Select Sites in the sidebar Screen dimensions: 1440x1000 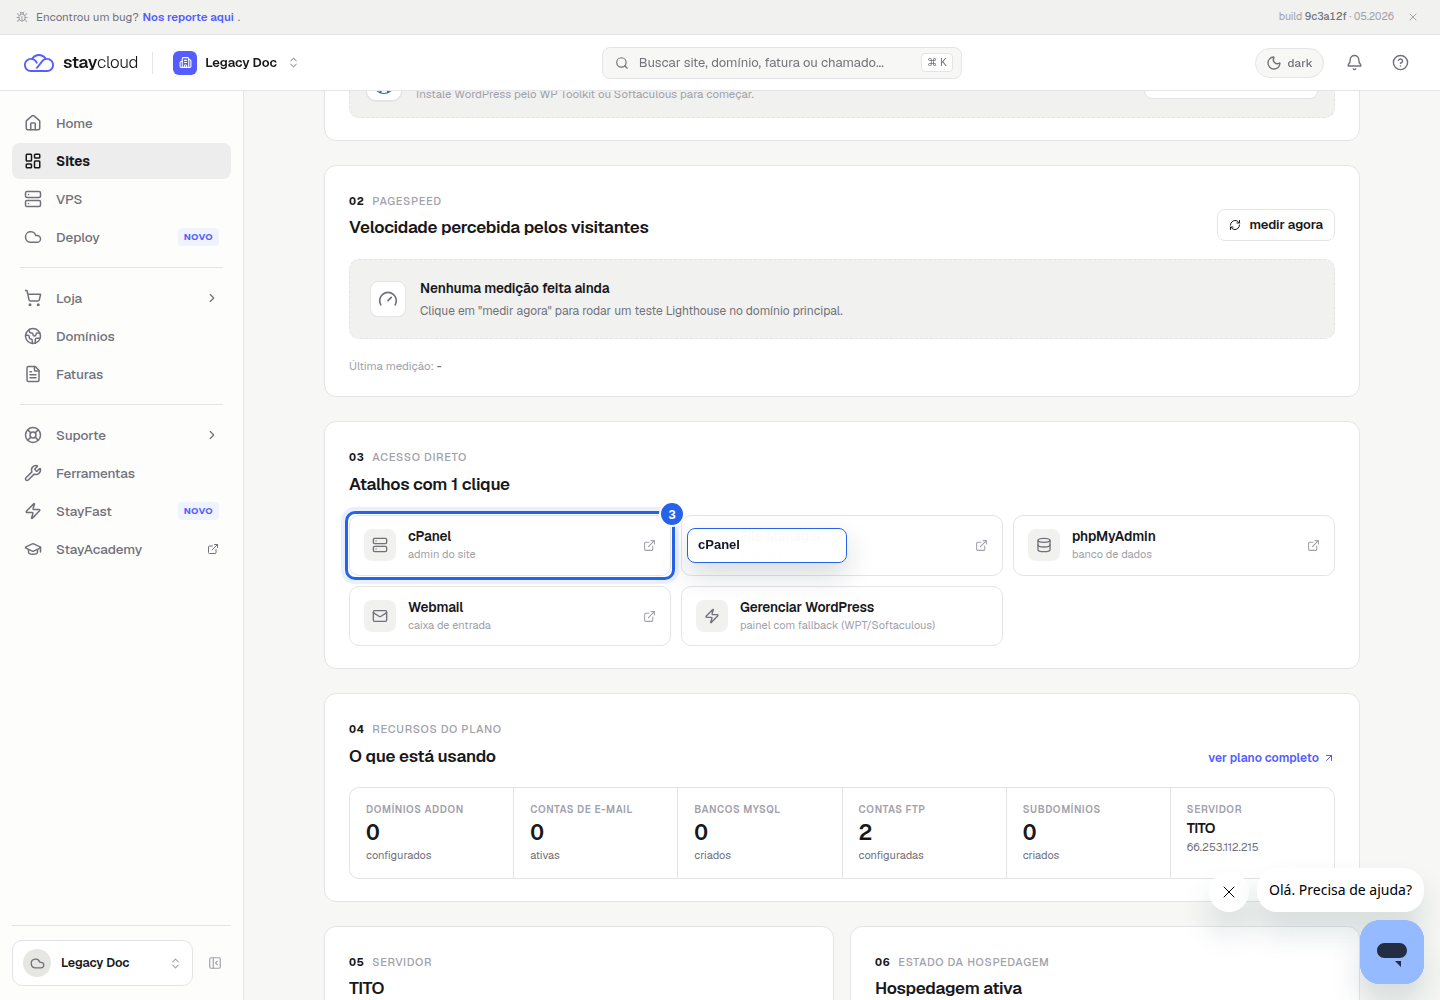[x=121, y=161]
